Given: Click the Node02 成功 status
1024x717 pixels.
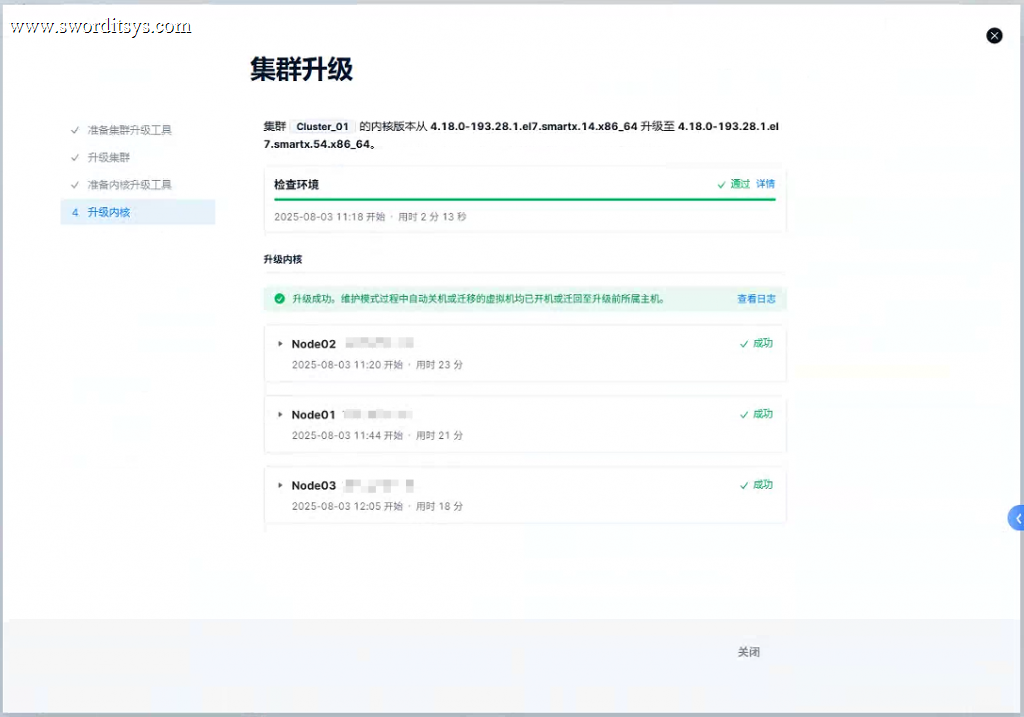Looking at the screenshot, I should tap(756, 343).
